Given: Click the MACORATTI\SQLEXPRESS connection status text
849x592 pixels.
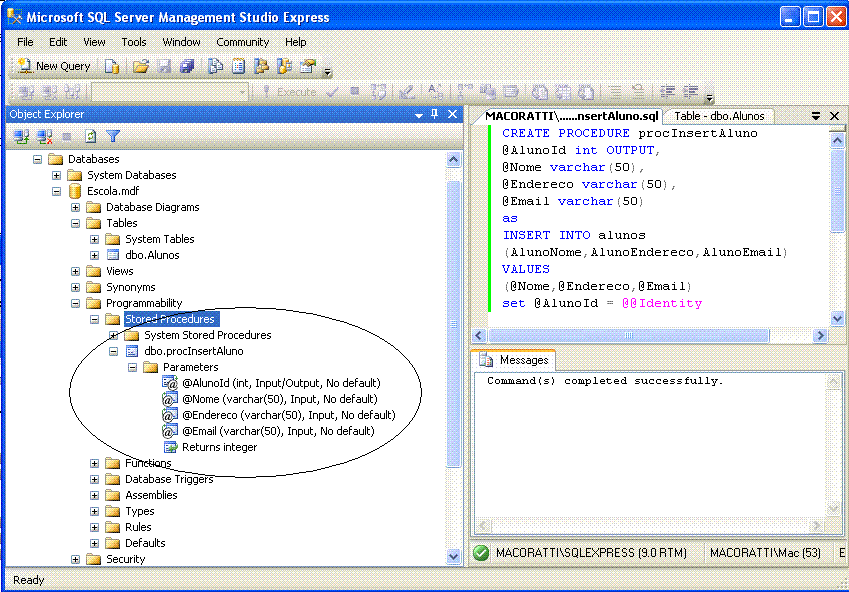Looking at the screenshot, I should pos(591,552).
